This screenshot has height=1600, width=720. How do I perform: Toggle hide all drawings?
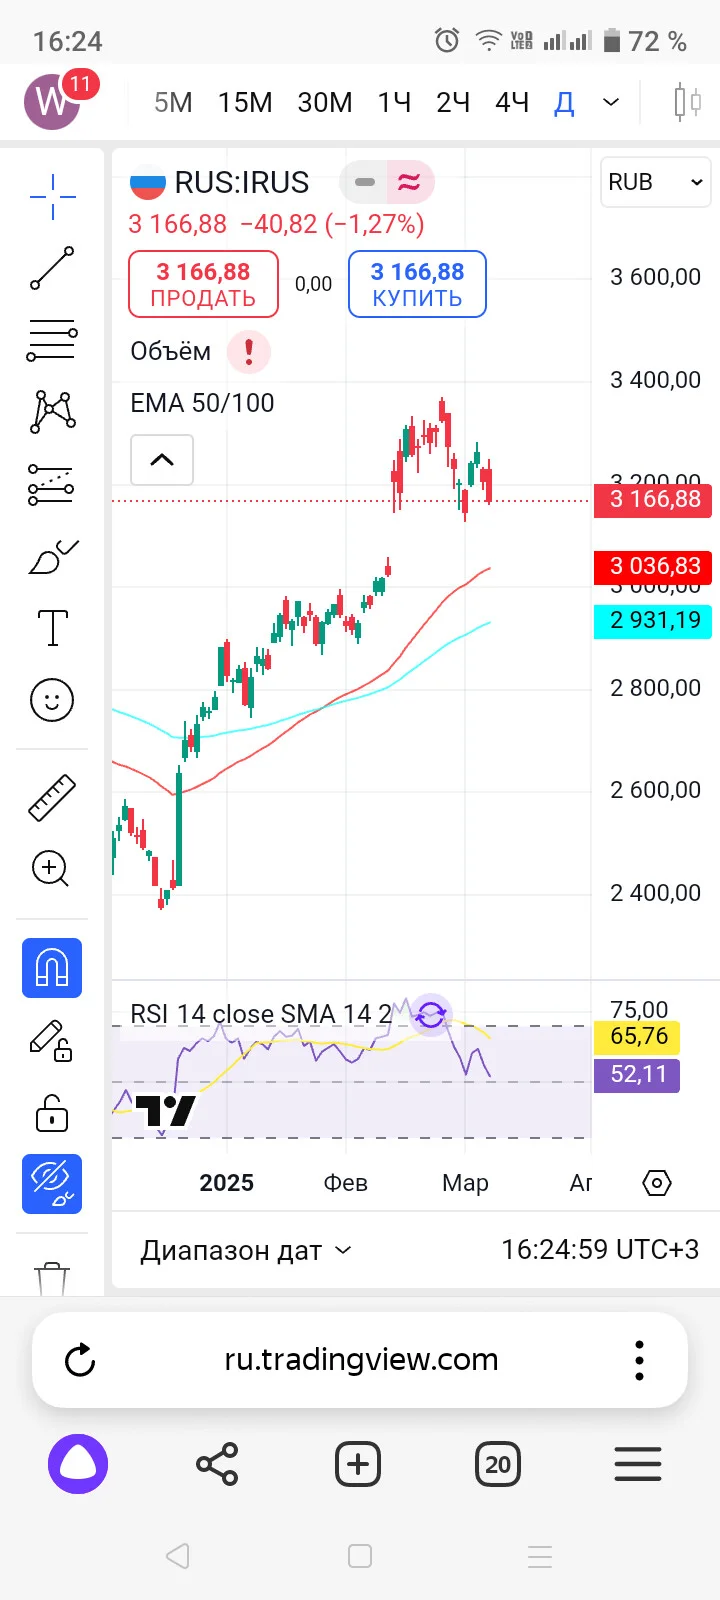52,1184
